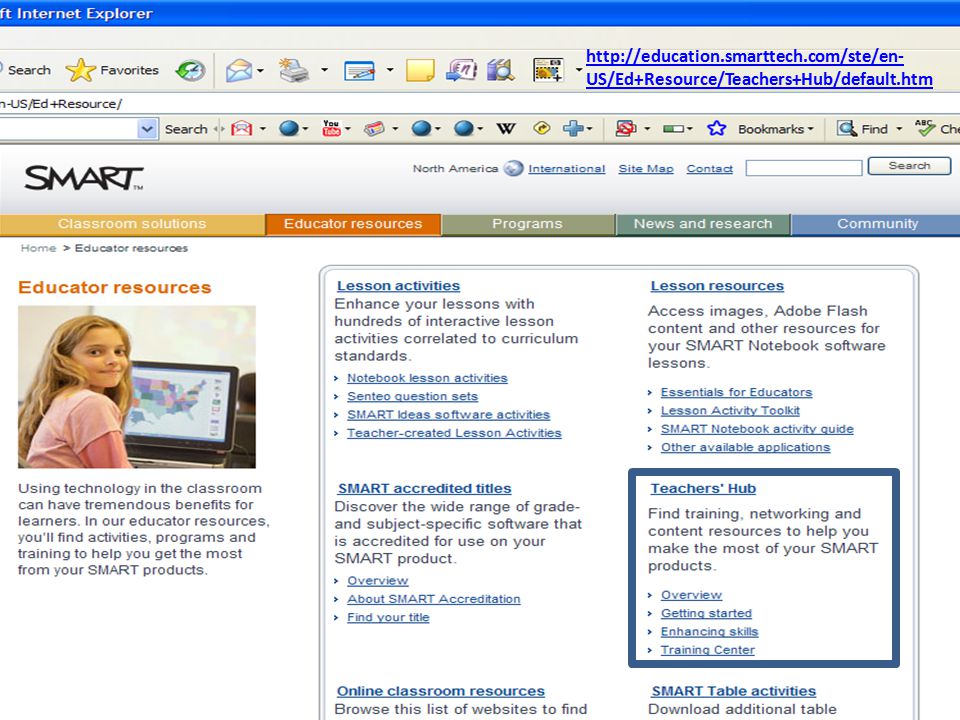The height and width of the screenshot is (720, 960).
Task: Click the Send to OneNote icon
Action: [x=461, y=70]
